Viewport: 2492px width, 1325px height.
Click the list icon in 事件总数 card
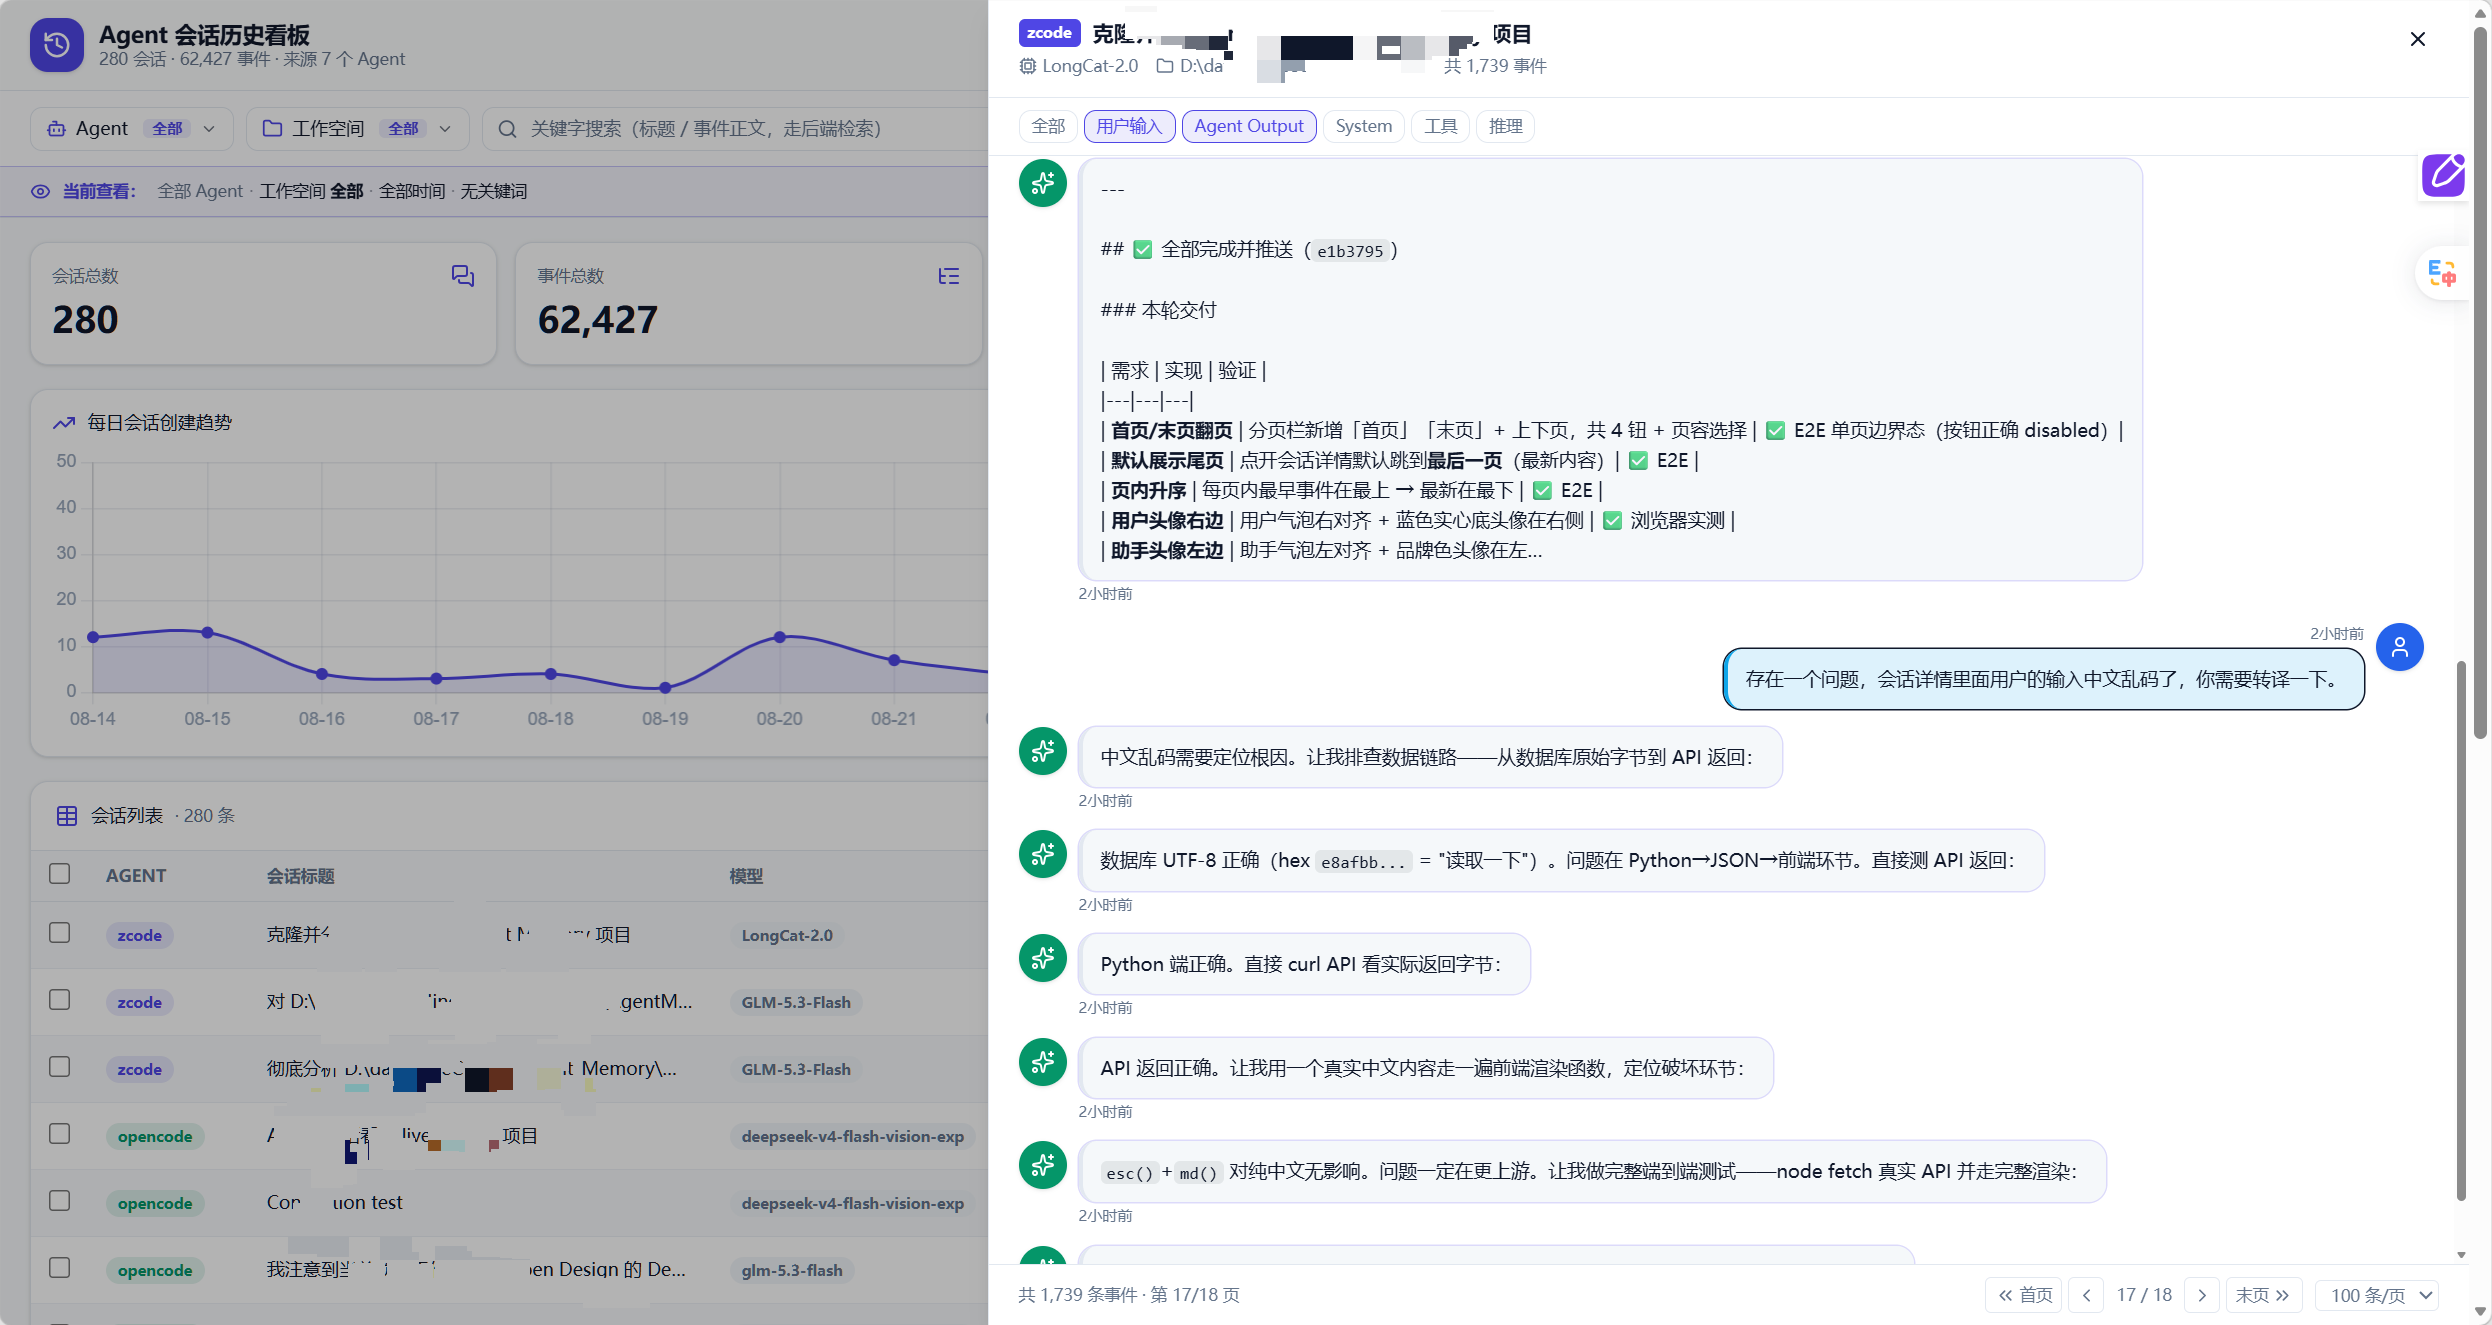pos(948,276)
